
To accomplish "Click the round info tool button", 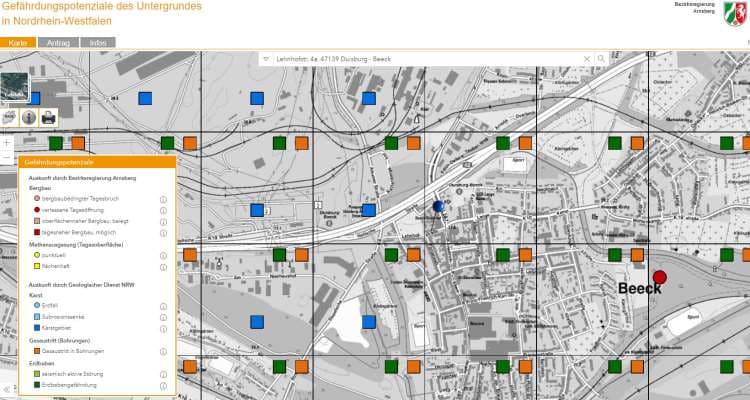I will (x=29, y=118).
